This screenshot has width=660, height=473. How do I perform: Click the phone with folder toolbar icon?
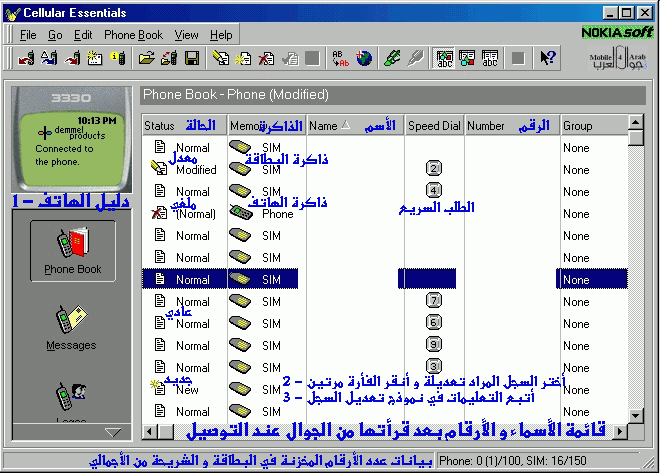[169, 58]
